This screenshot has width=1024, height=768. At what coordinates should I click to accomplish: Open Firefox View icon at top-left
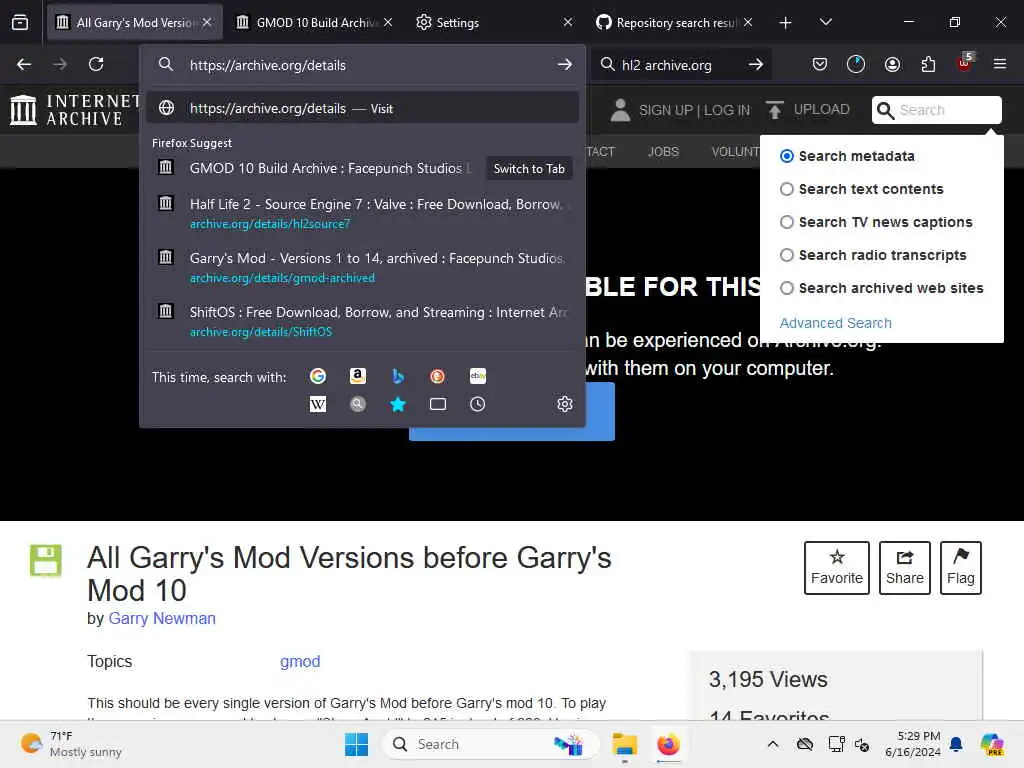point(20,23)
